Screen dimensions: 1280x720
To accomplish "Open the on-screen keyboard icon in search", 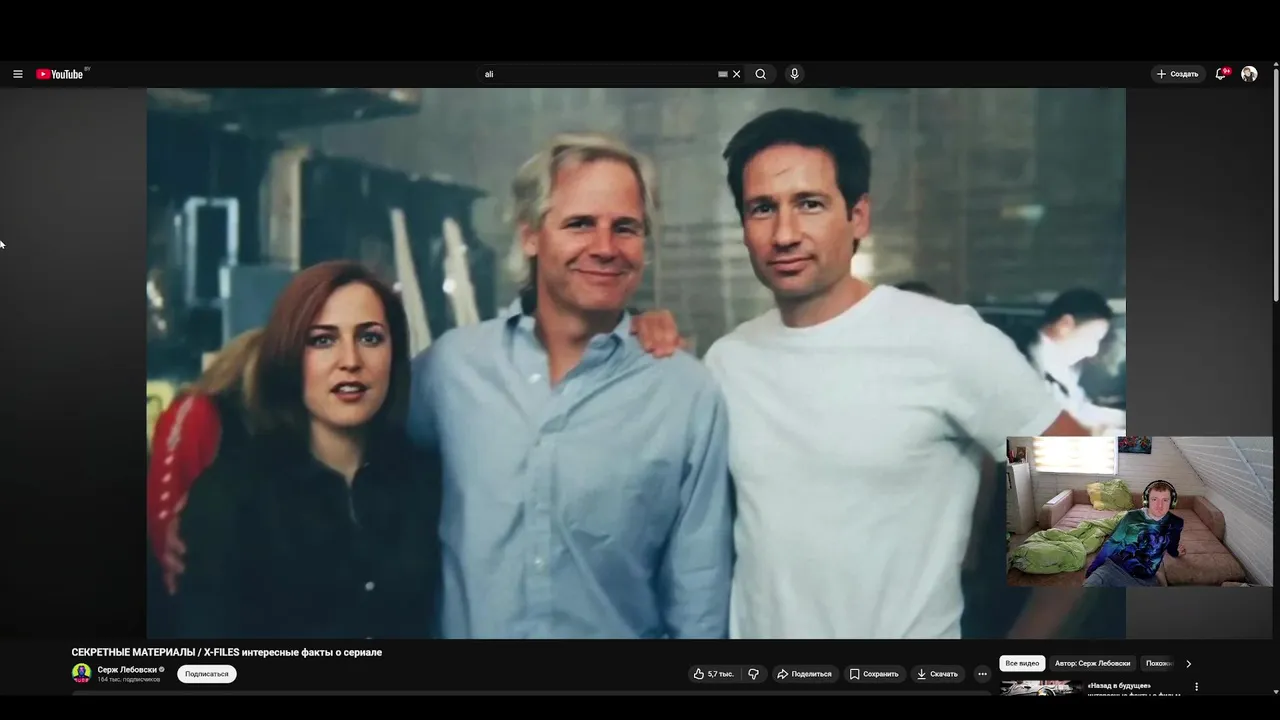I will point(723,74).
